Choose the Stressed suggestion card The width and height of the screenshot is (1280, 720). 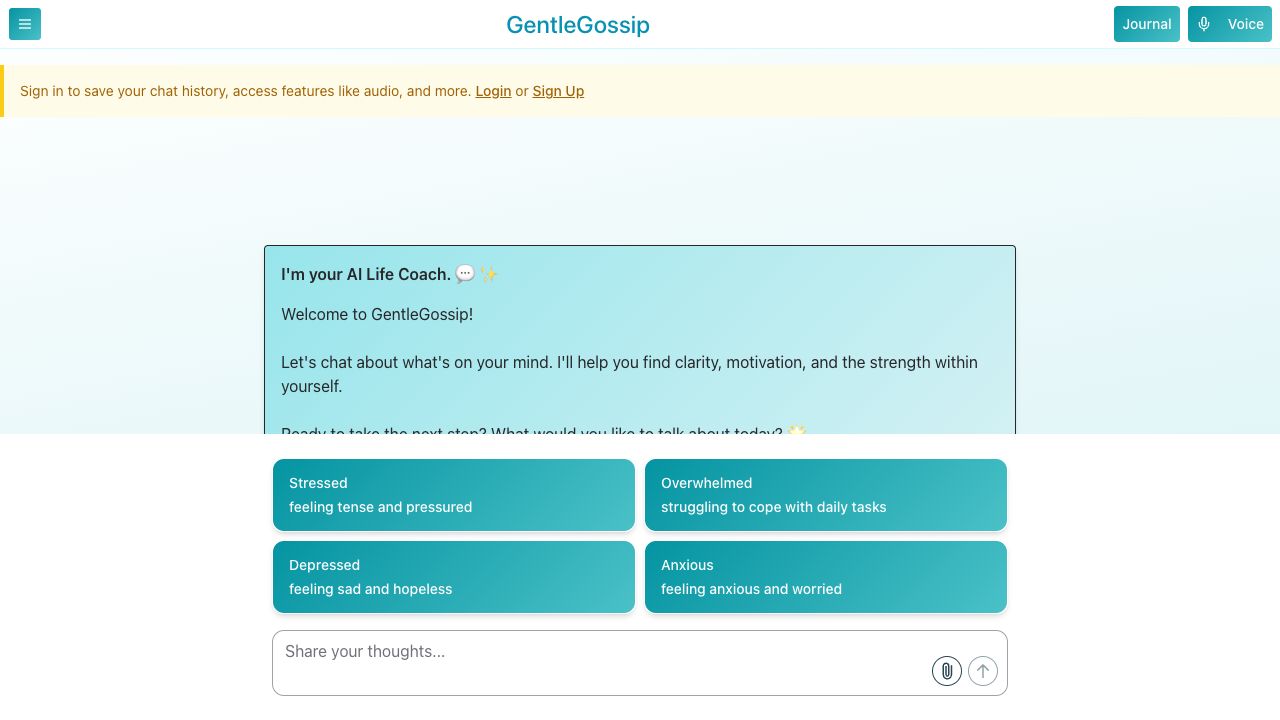click(454, 495)
